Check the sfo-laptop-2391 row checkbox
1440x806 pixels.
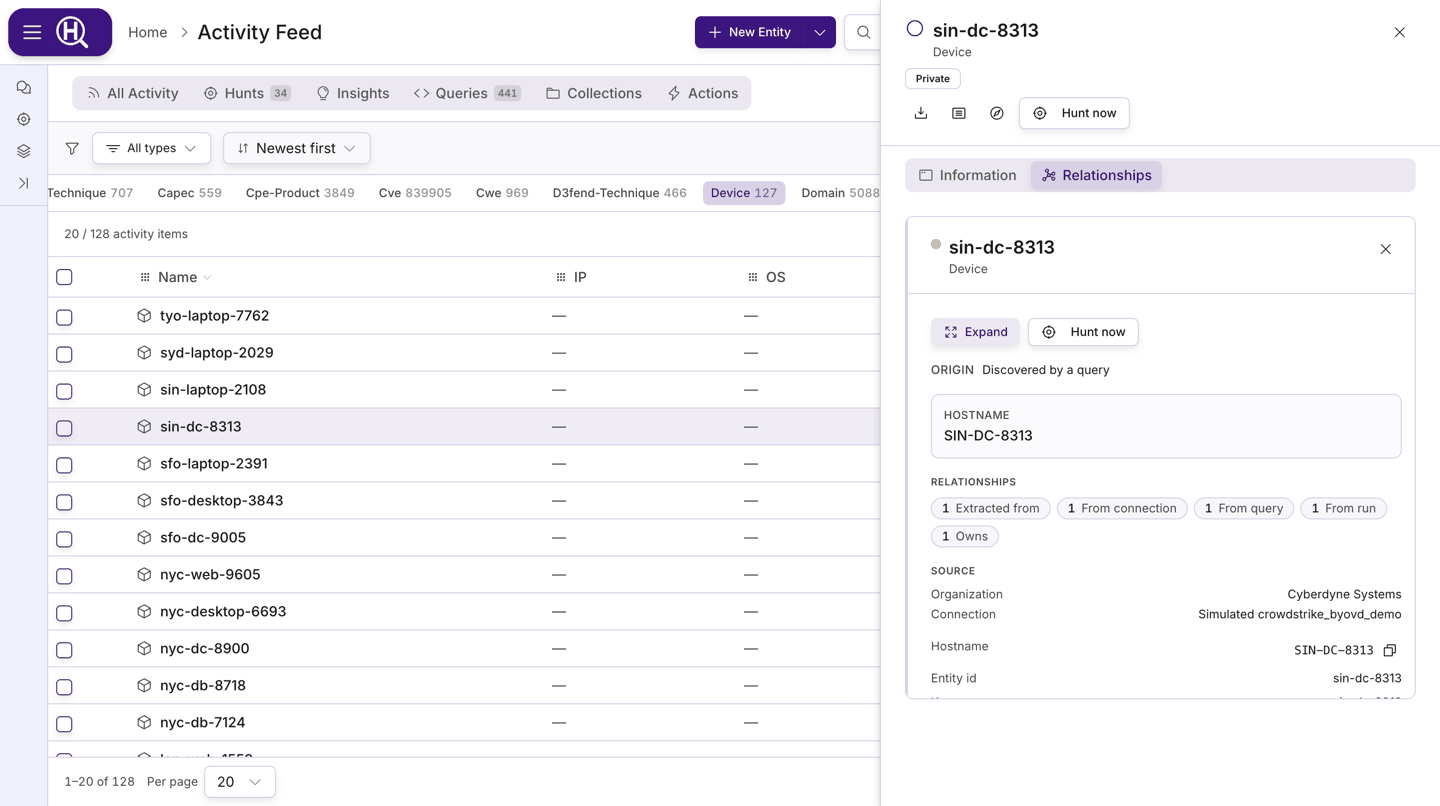click(64, 465)
